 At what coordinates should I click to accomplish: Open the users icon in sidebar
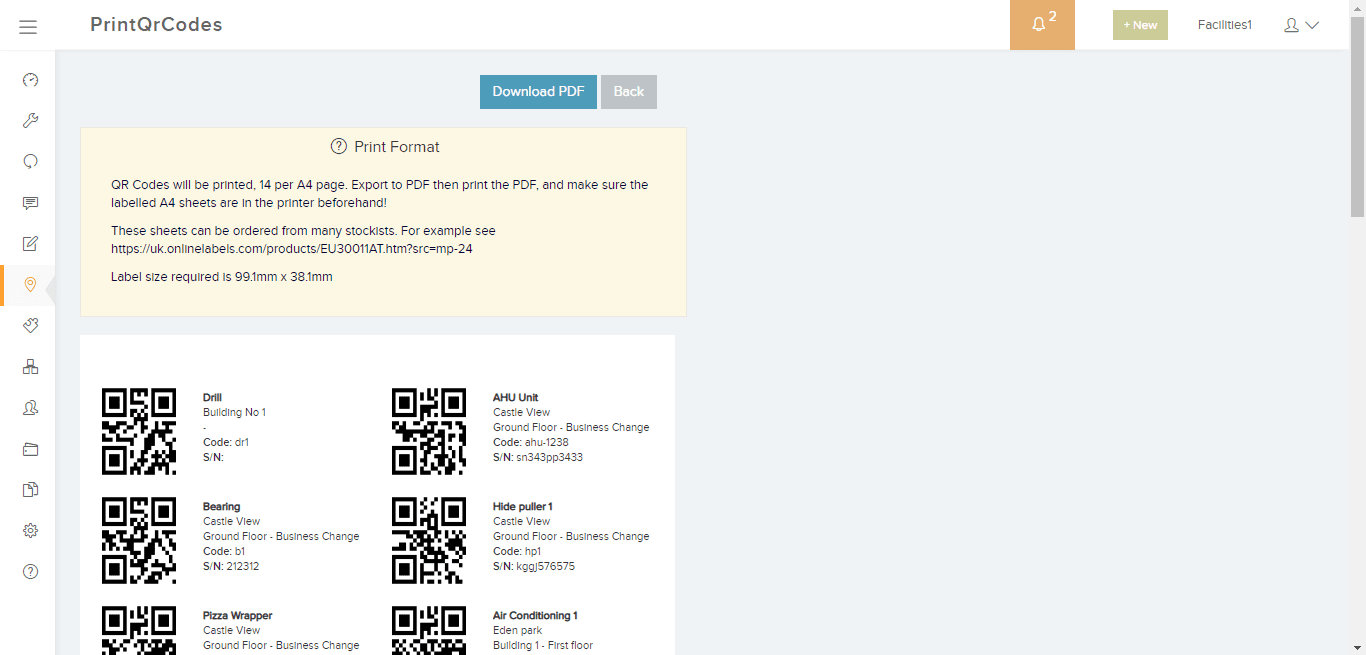tap(30, 407)
